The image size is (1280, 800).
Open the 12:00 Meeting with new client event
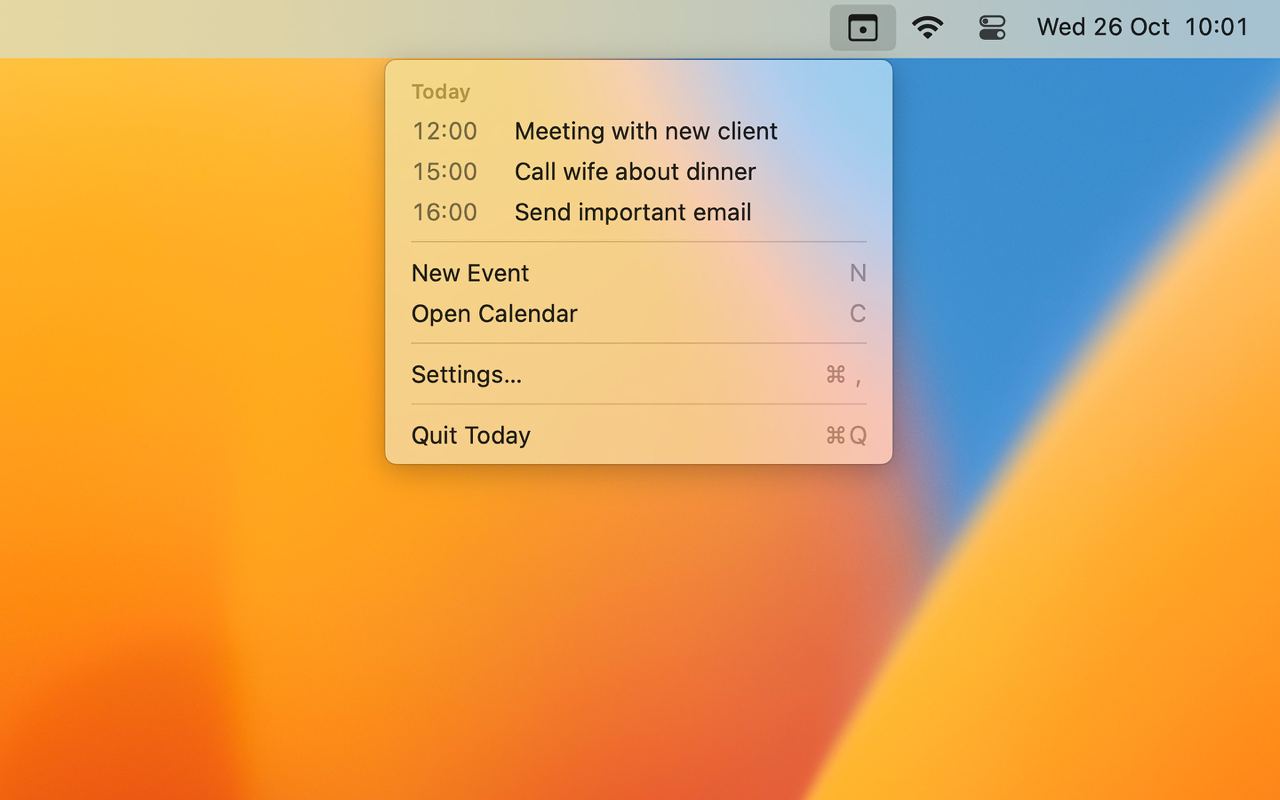click(x=639, y=131)
